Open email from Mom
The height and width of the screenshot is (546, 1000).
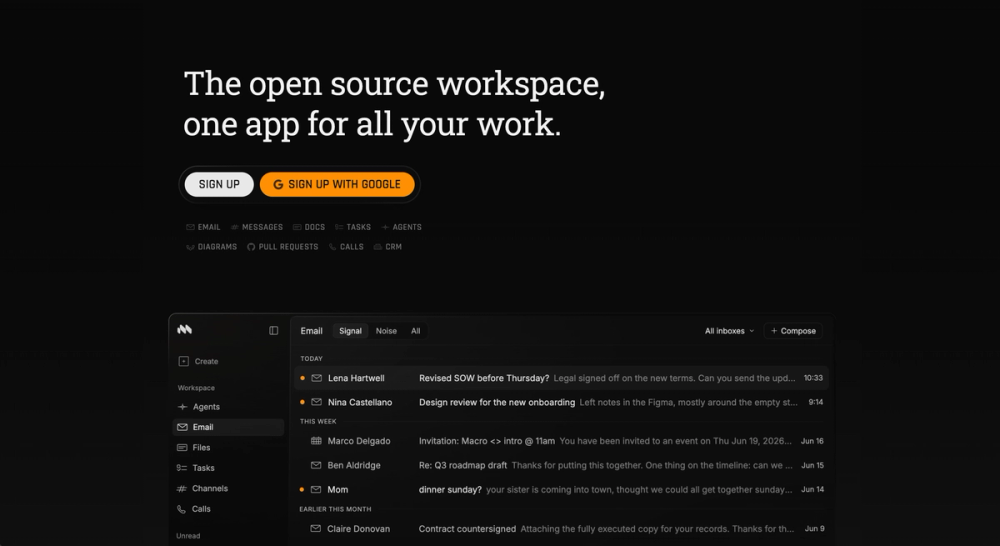561,490
